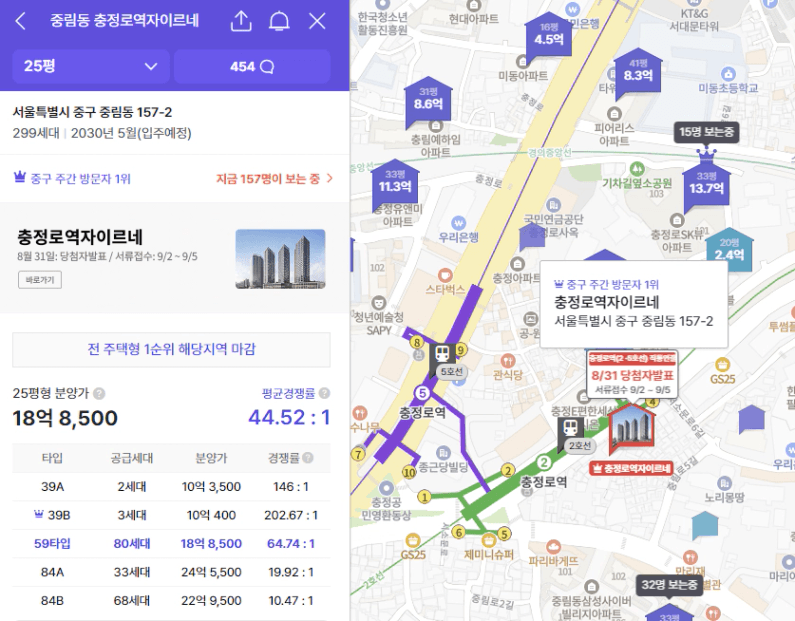Click the 중구 주간 방문자 1위 badge

pos(72,178)
